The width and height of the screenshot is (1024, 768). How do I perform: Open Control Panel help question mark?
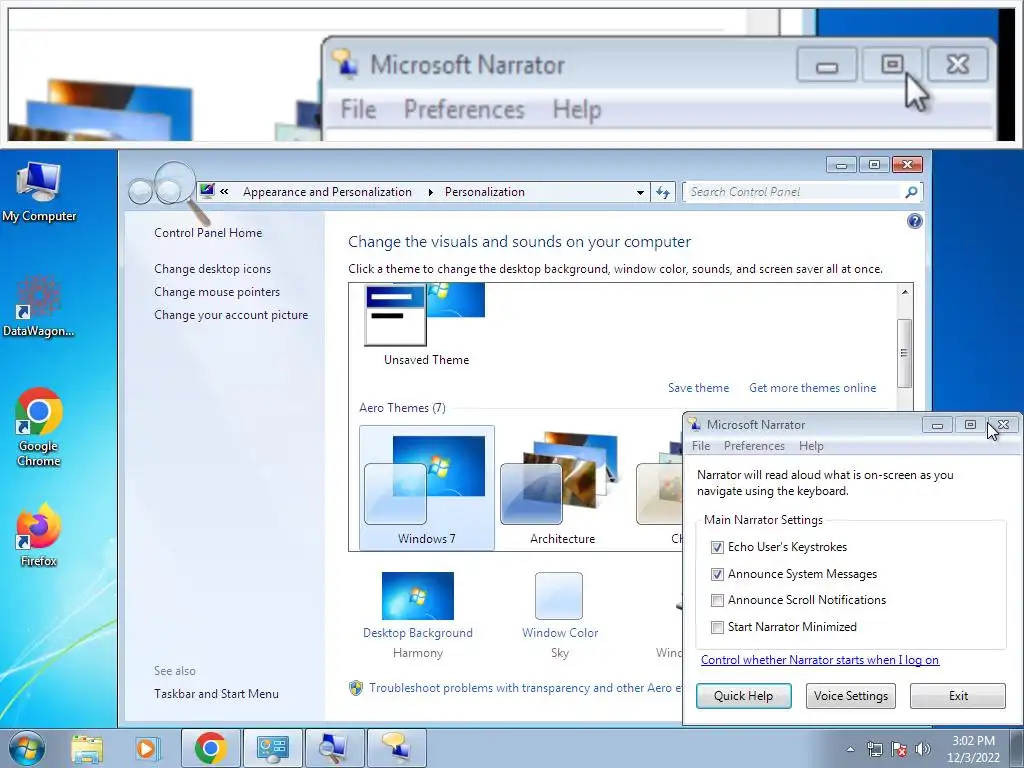click(915, 221)
